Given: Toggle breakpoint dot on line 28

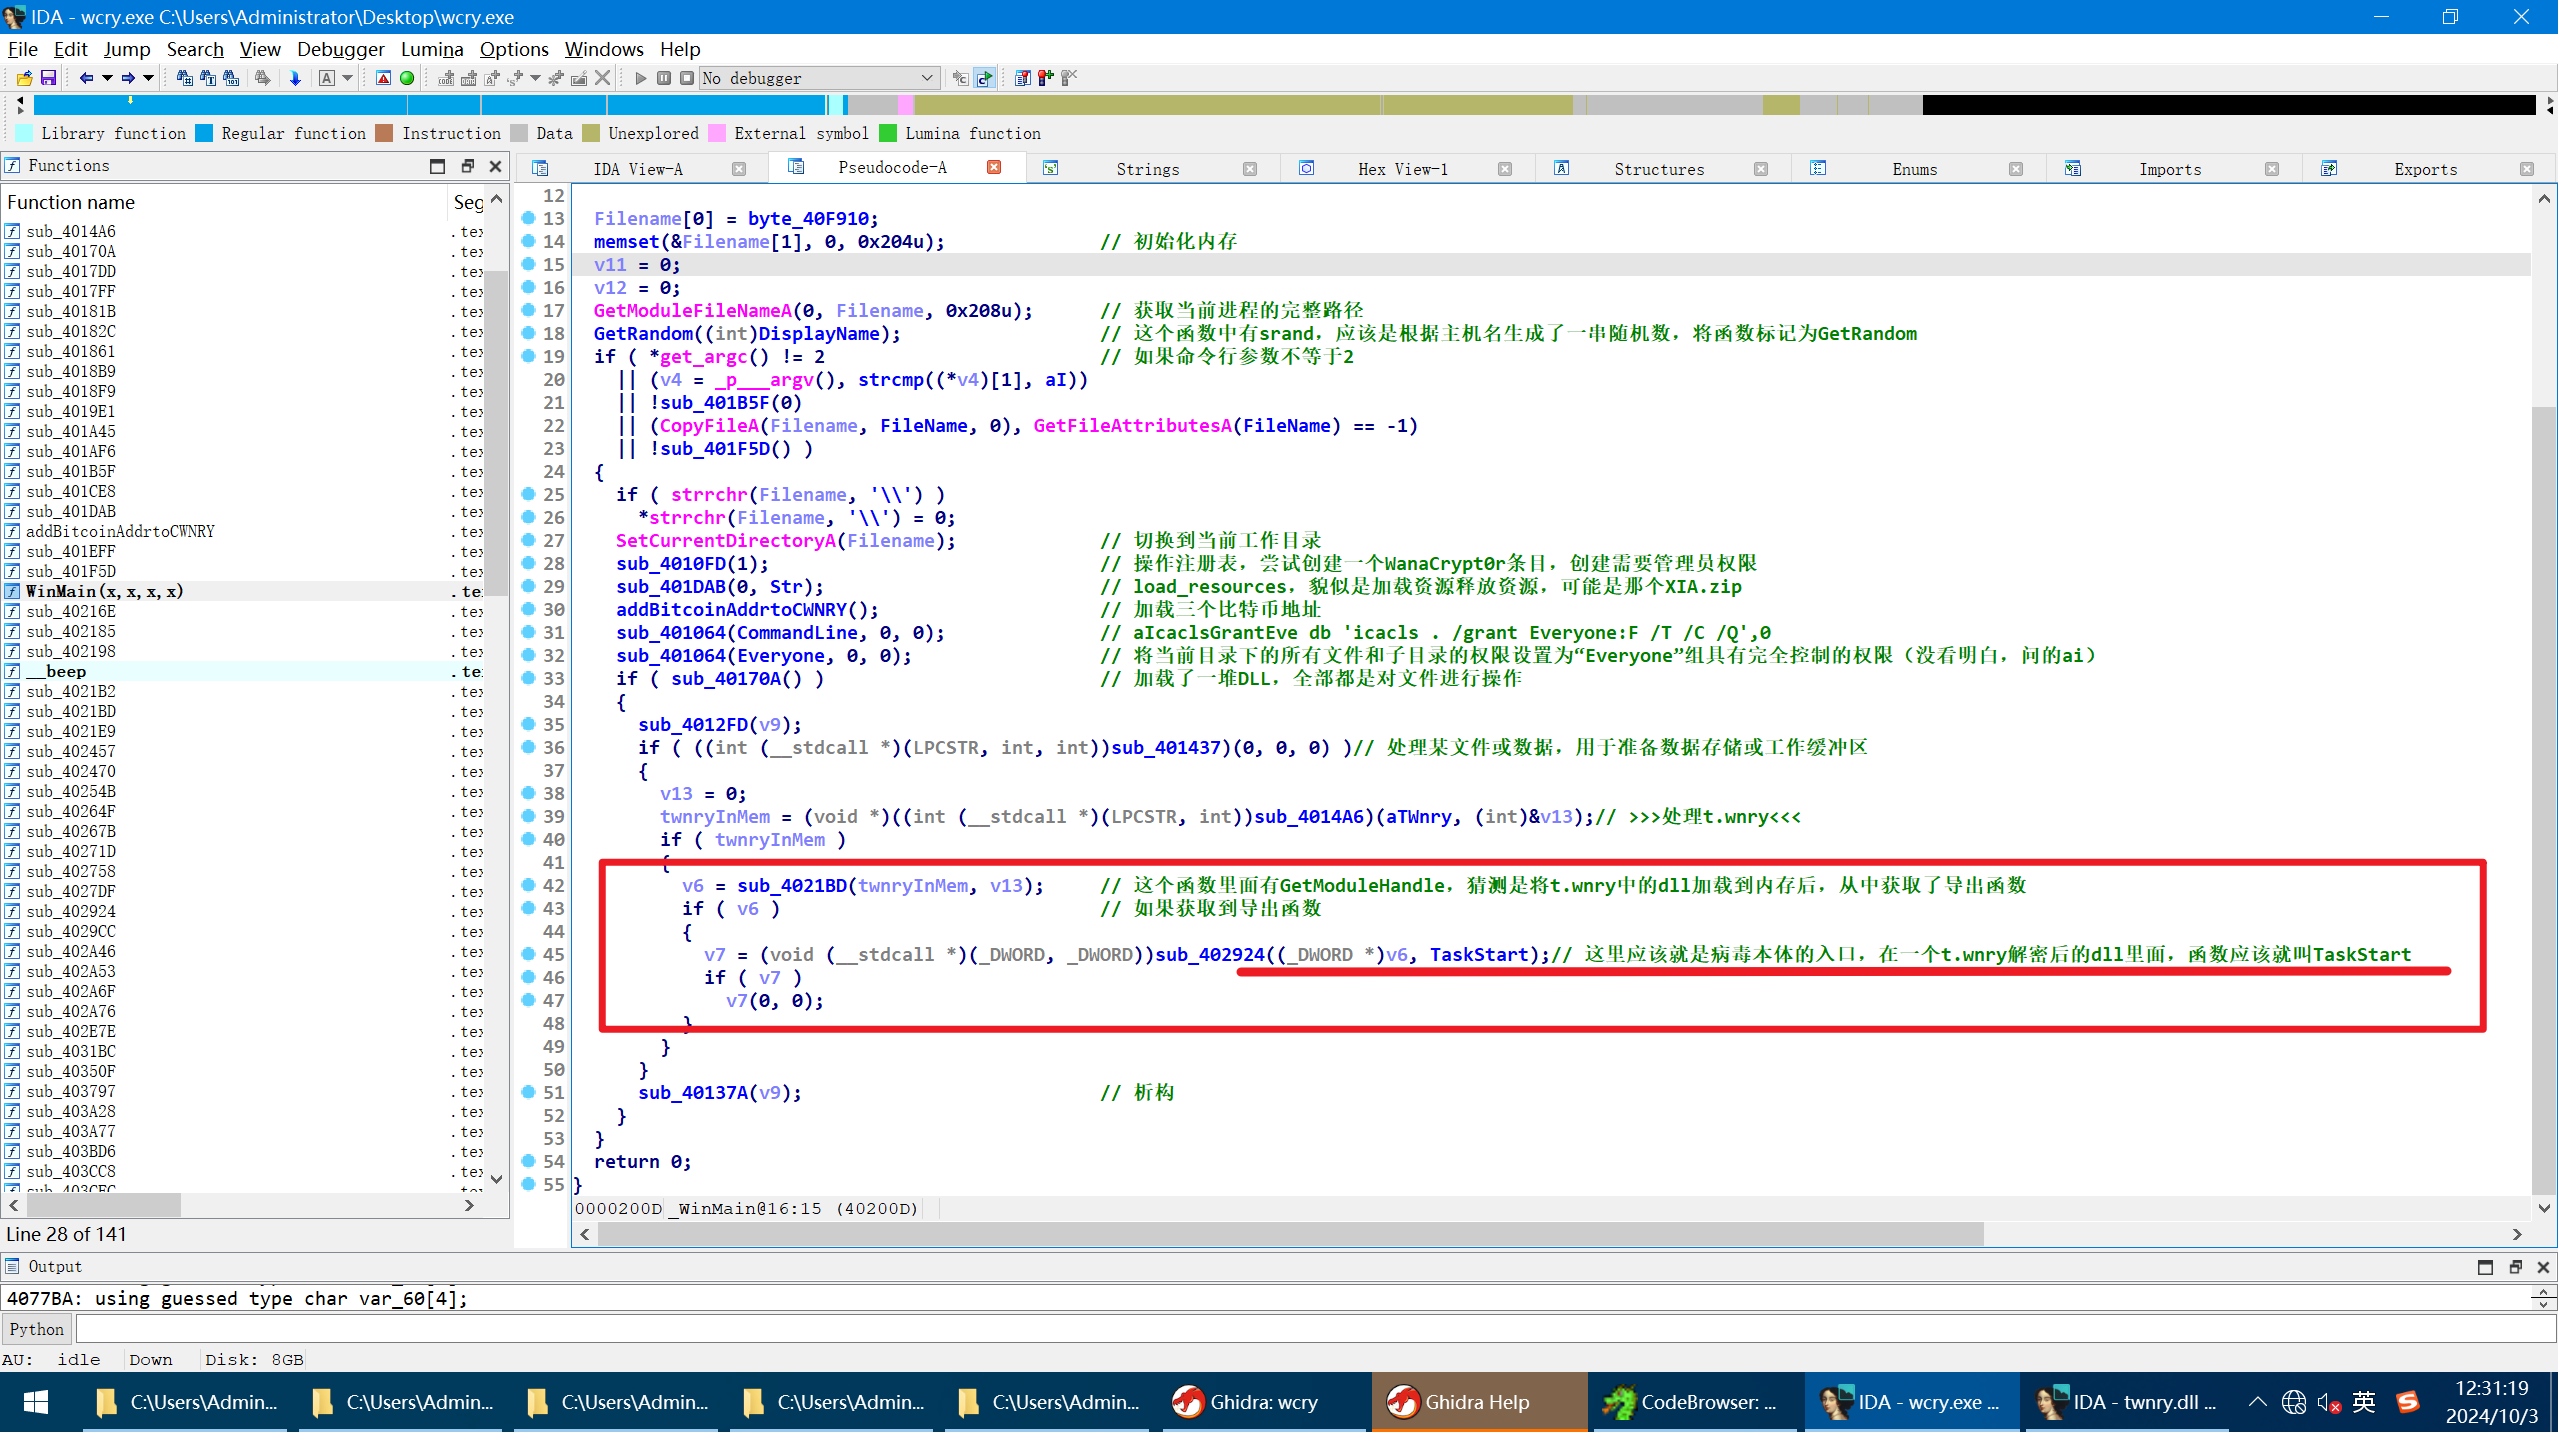Looking at the screenshot, I should click(529, 563).
